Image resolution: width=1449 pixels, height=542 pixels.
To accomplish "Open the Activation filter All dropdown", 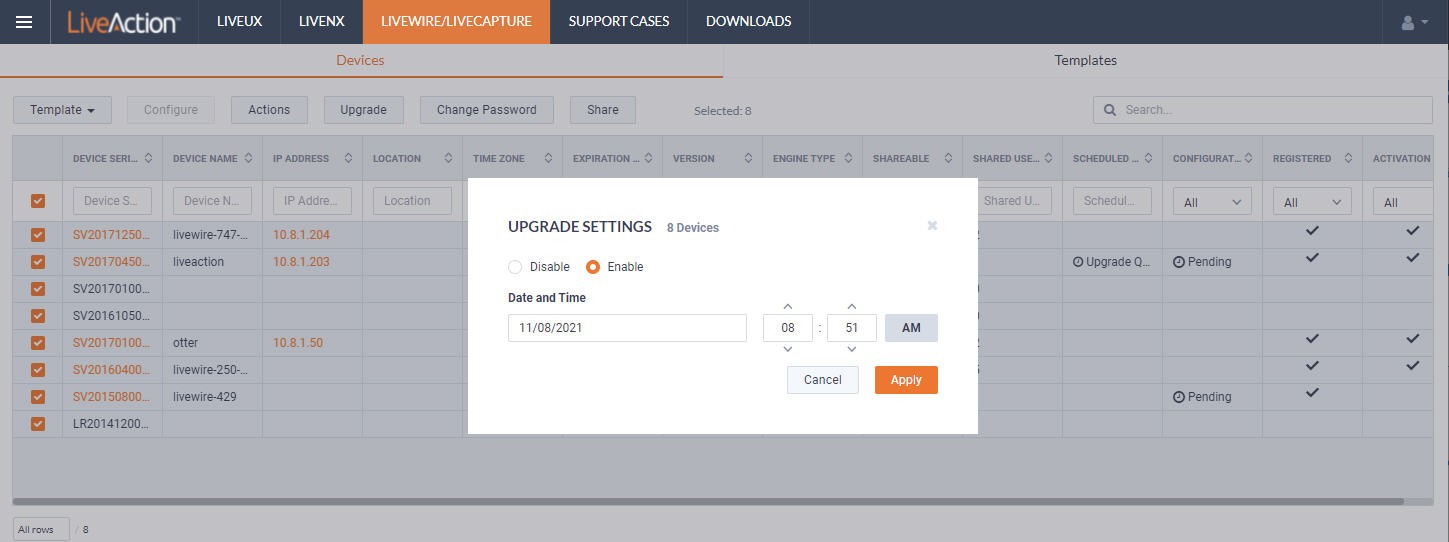I will tap(1404, 202).
